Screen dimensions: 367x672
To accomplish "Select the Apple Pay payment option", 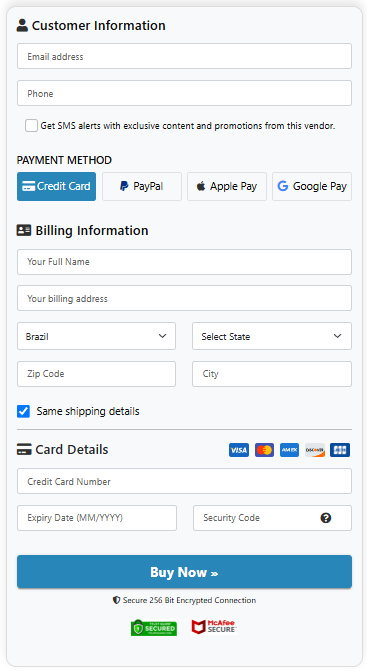I will point(227,186).
